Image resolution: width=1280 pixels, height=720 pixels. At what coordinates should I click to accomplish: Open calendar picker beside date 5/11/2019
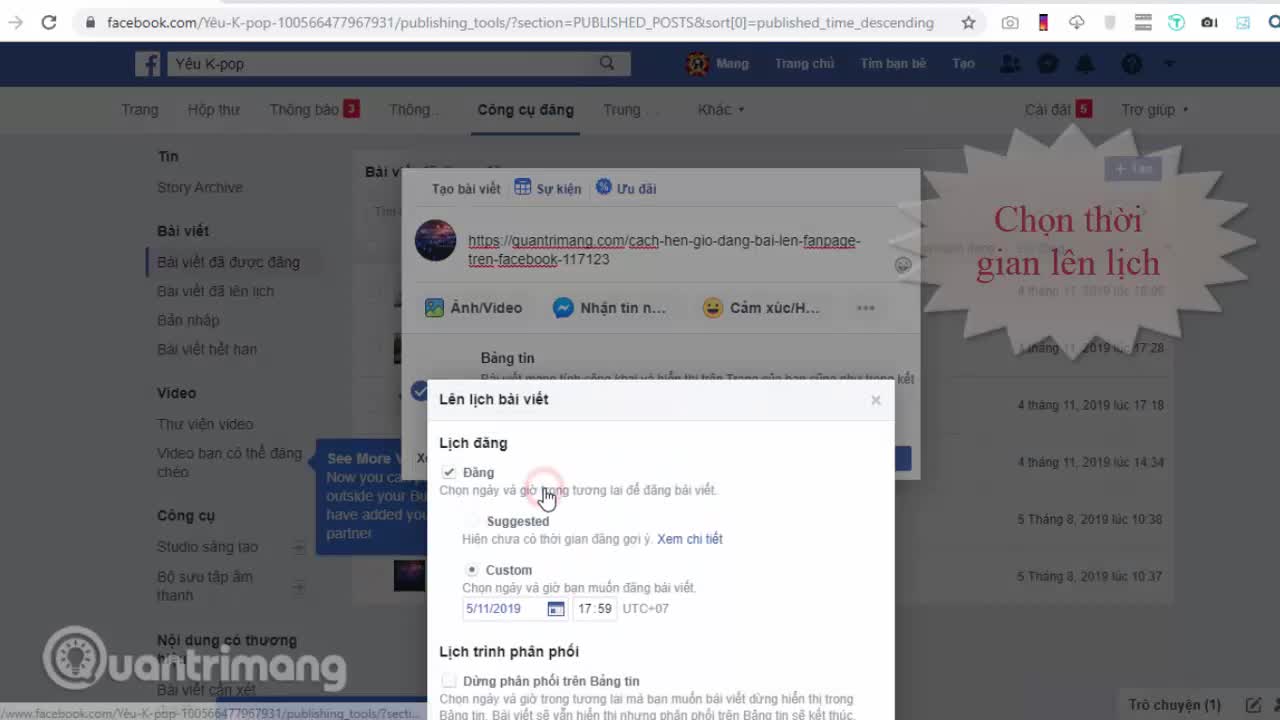(x=556, y=609)
